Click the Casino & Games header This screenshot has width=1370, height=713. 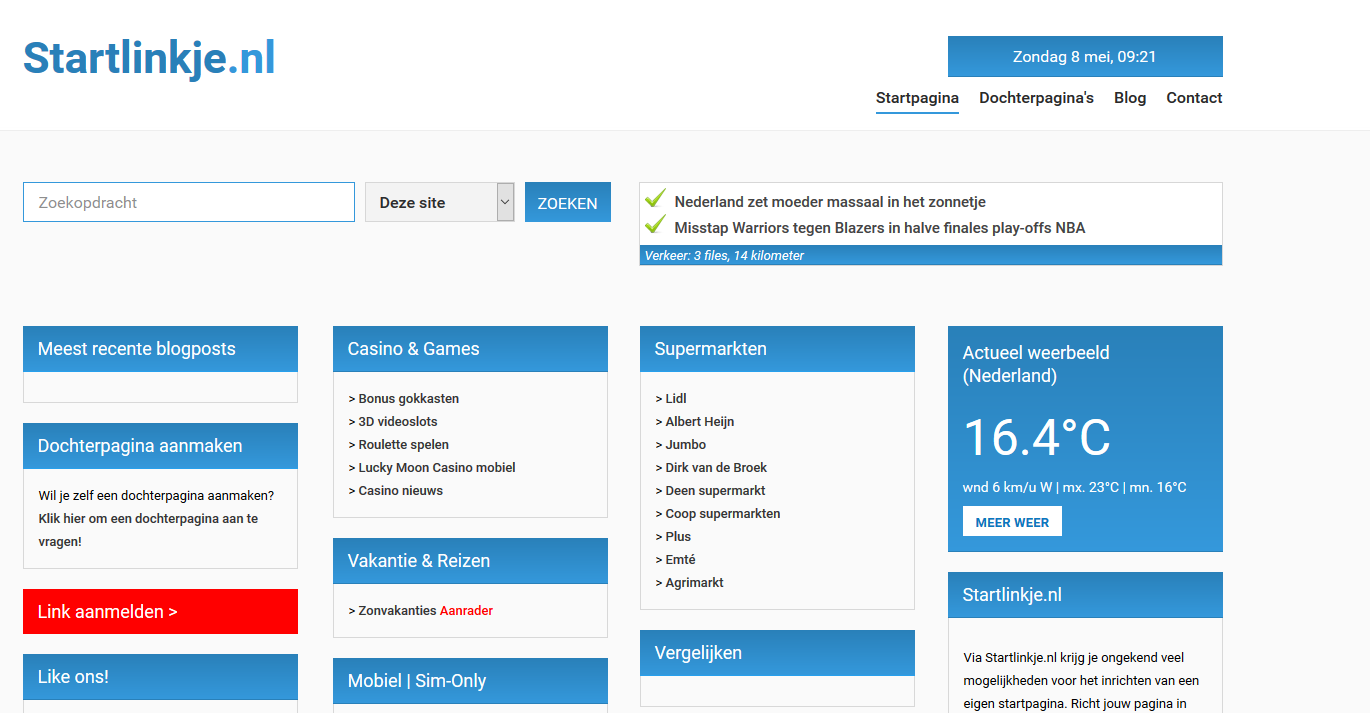pyautogui.click(x=470, y=349)
